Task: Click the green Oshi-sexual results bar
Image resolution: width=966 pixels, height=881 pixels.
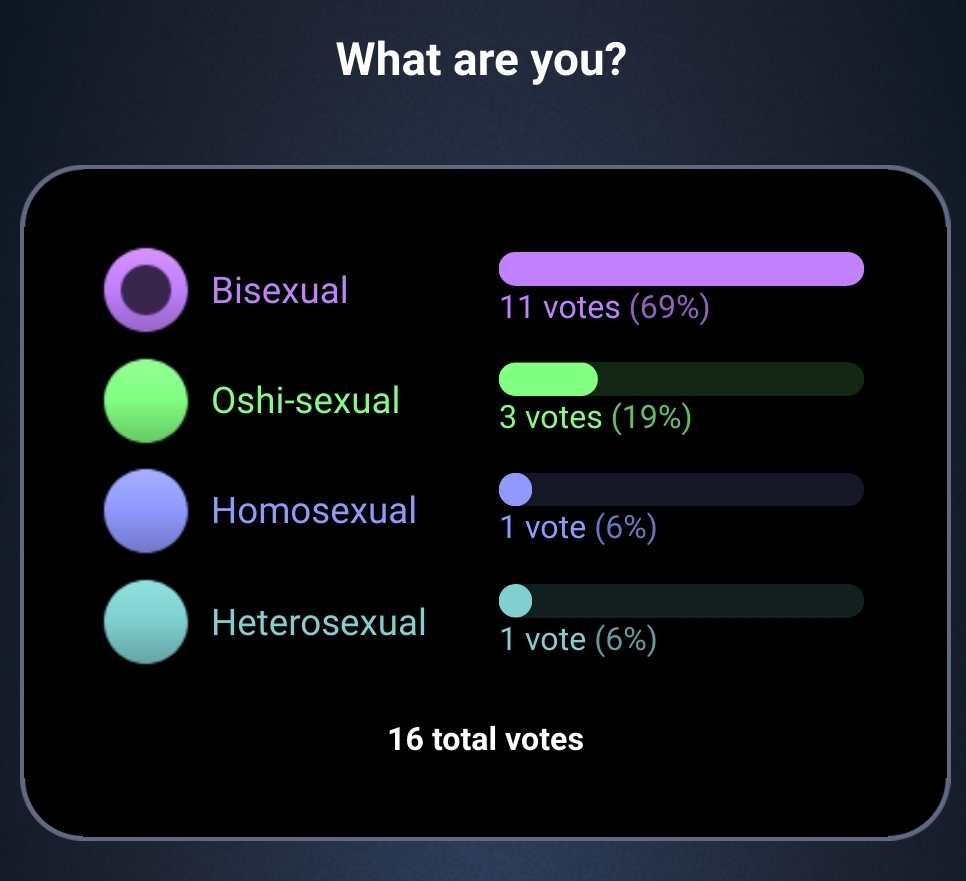Action: 548,379
